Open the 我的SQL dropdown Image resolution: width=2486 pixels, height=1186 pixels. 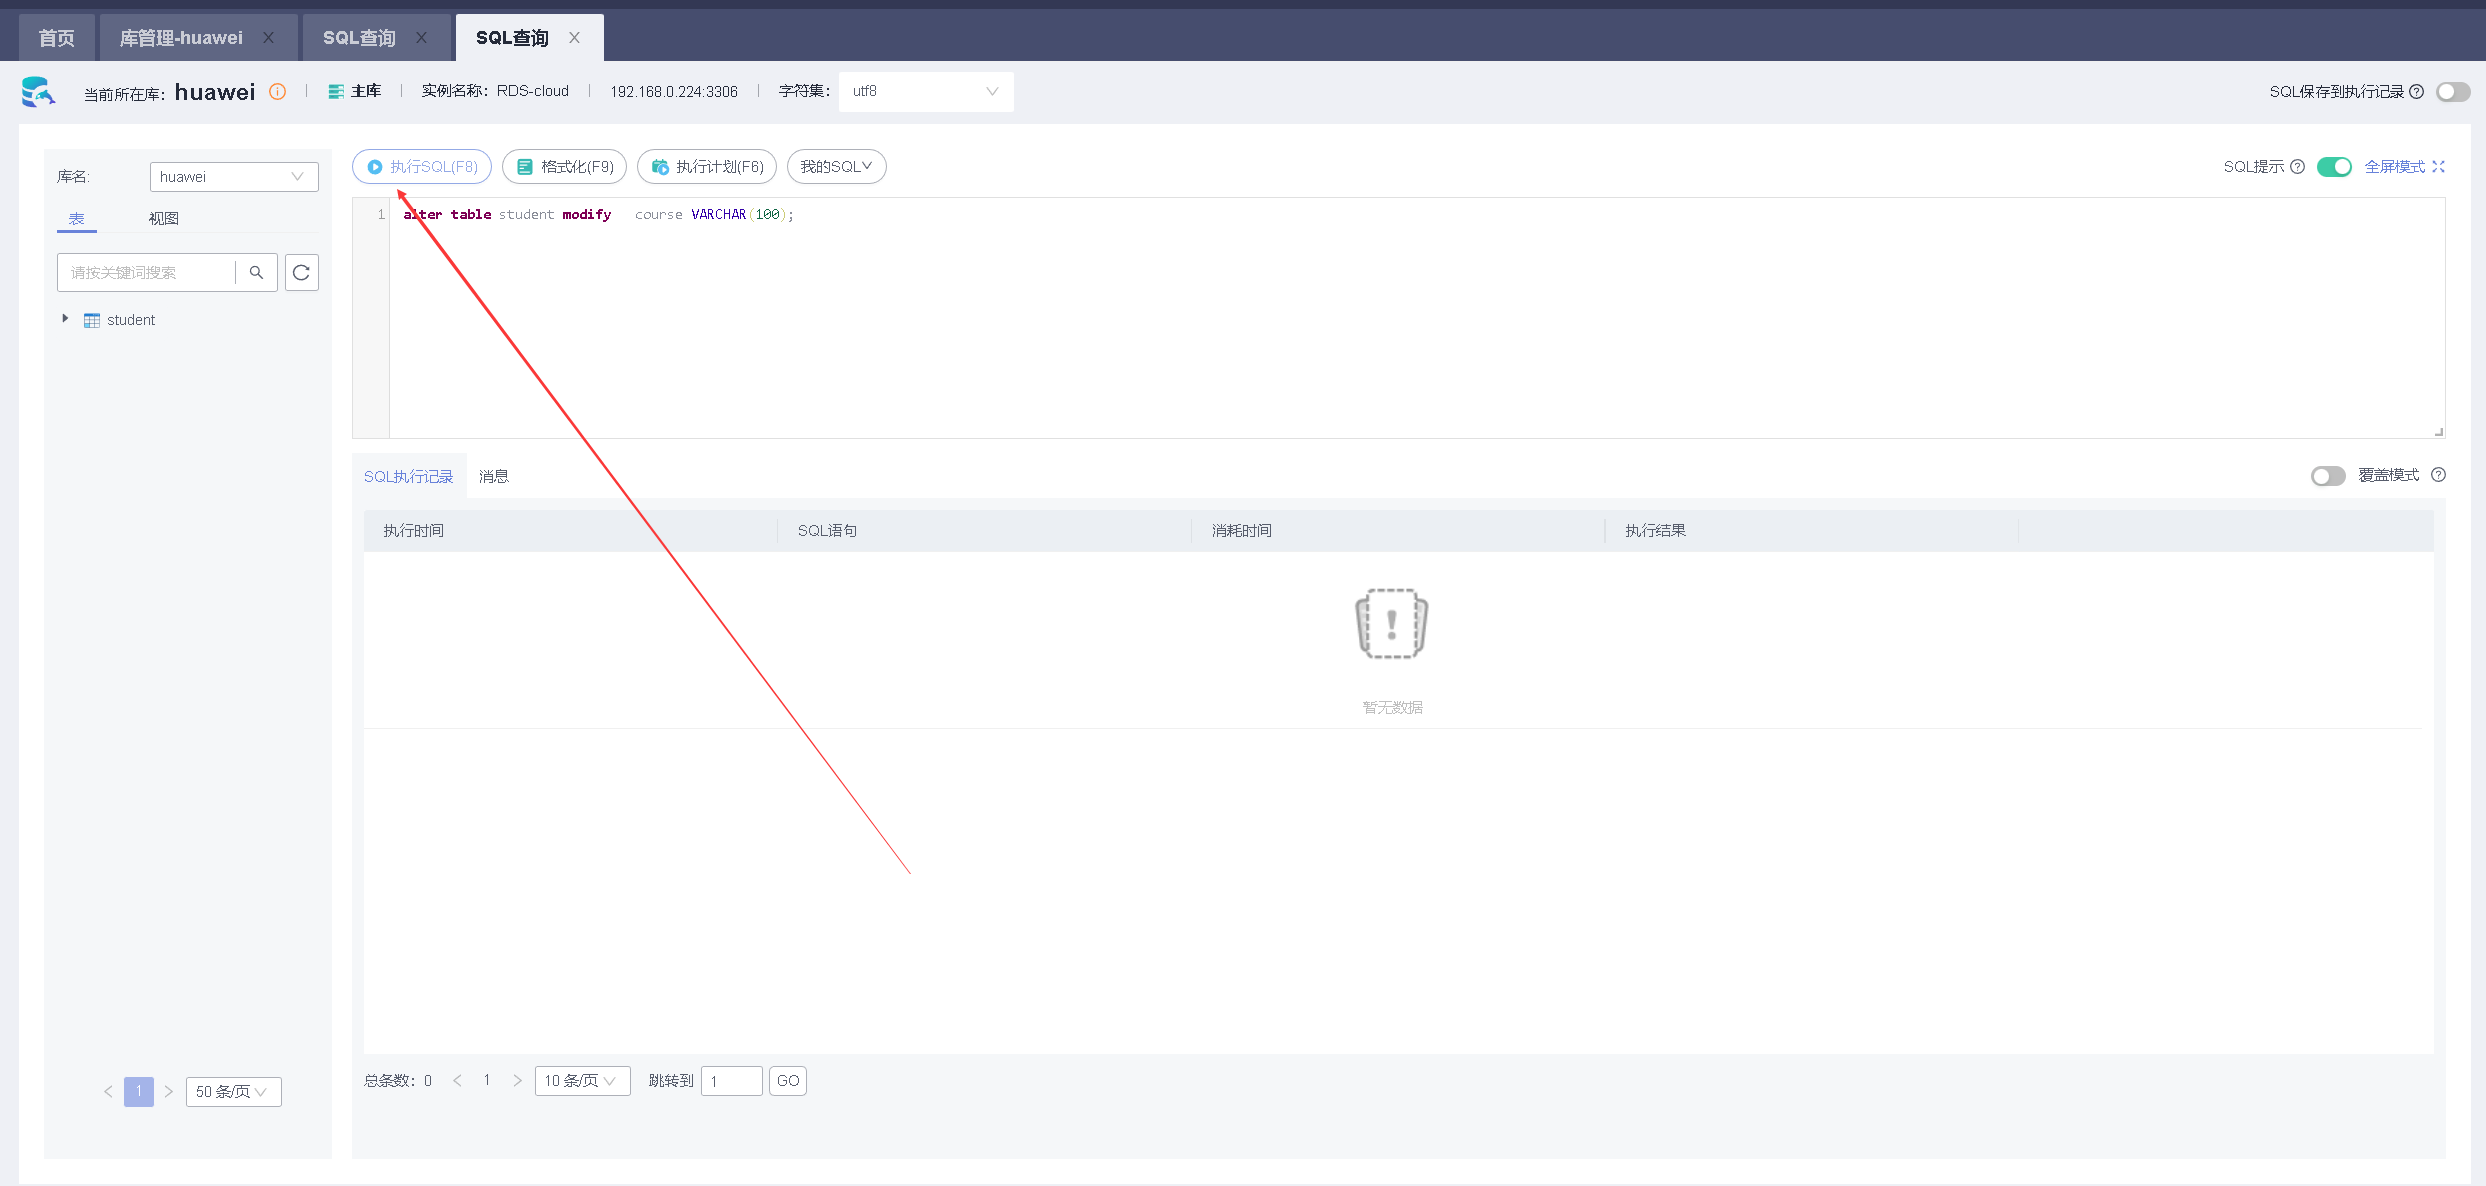(836, 166)
